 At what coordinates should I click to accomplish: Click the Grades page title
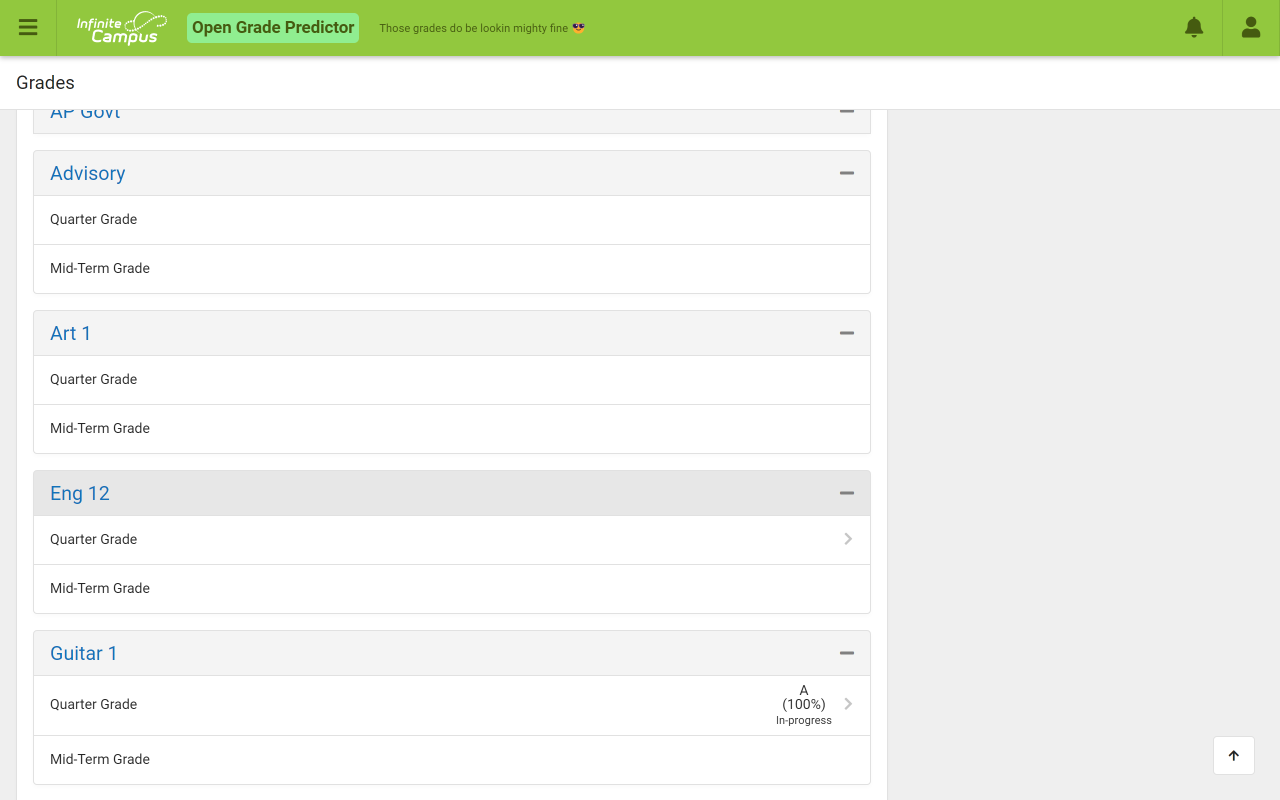coord(45,83)
